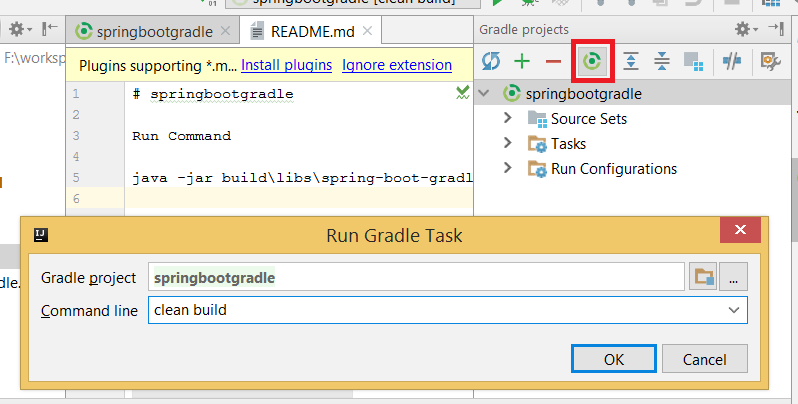Select Tasks tree item
This screenshot has width=798, height=404.
point(557,144)
